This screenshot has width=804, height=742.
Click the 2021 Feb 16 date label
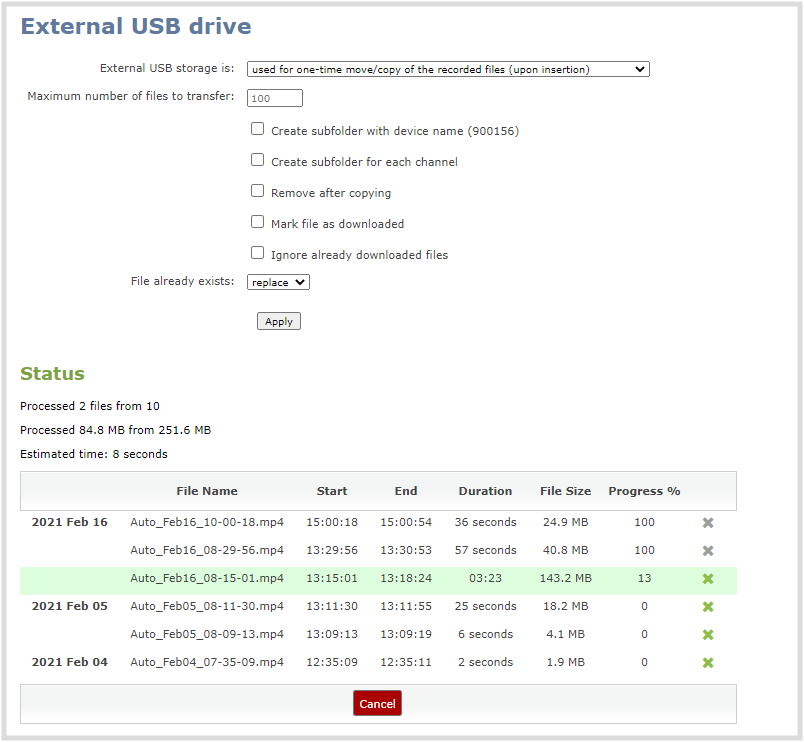(x=70, y=522)
